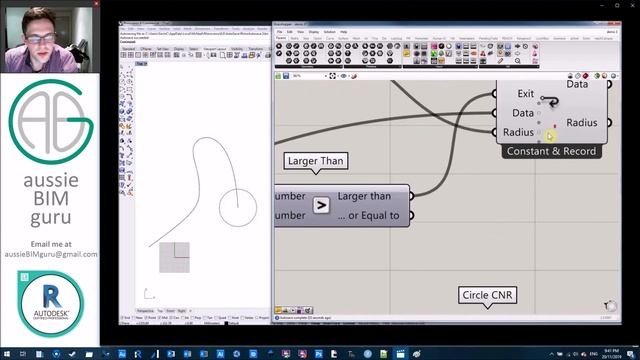This screenshot has height=360, width=640.
Task: Expand the Primitive ribbon panel bar
Action: coord(373,67)
